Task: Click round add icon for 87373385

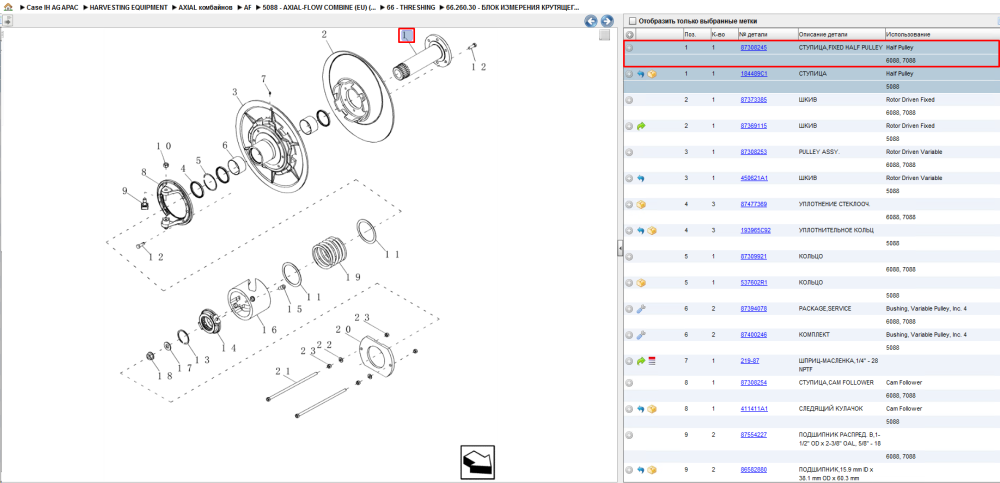Action: point(629,100)
